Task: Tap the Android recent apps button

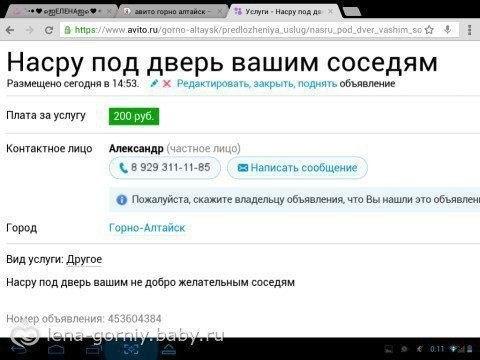Action: 94,349
